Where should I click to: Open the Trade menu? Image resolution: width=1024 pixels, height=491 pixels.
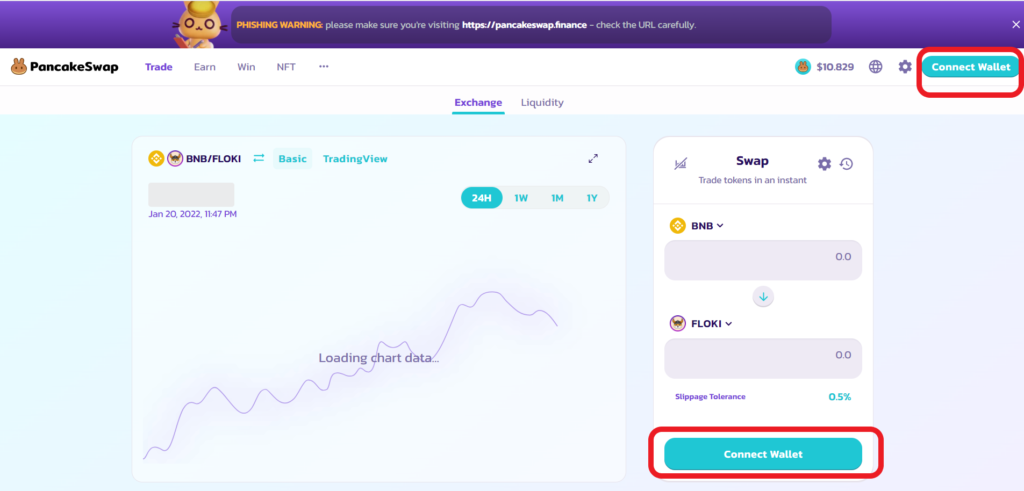tap(159, 67)
